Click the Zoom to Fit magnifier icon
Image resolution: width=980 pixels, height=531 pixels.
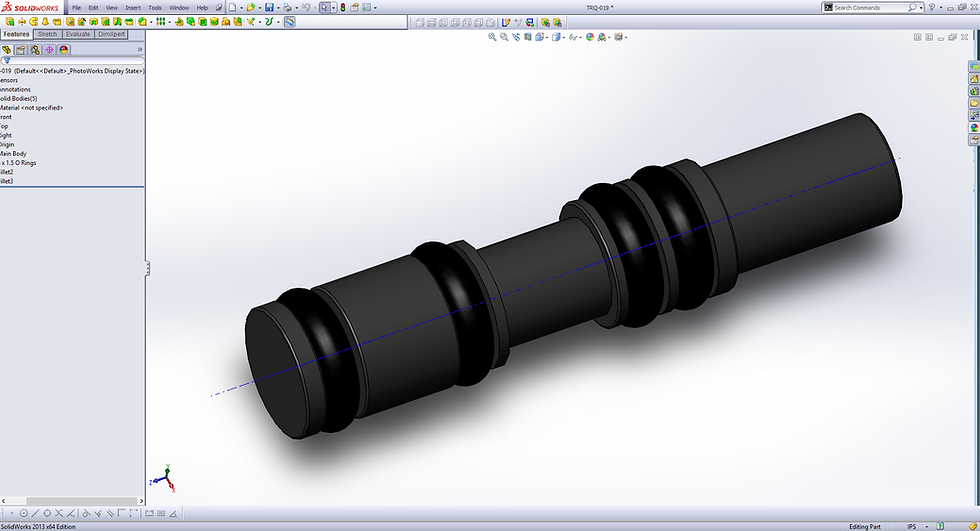492,37
